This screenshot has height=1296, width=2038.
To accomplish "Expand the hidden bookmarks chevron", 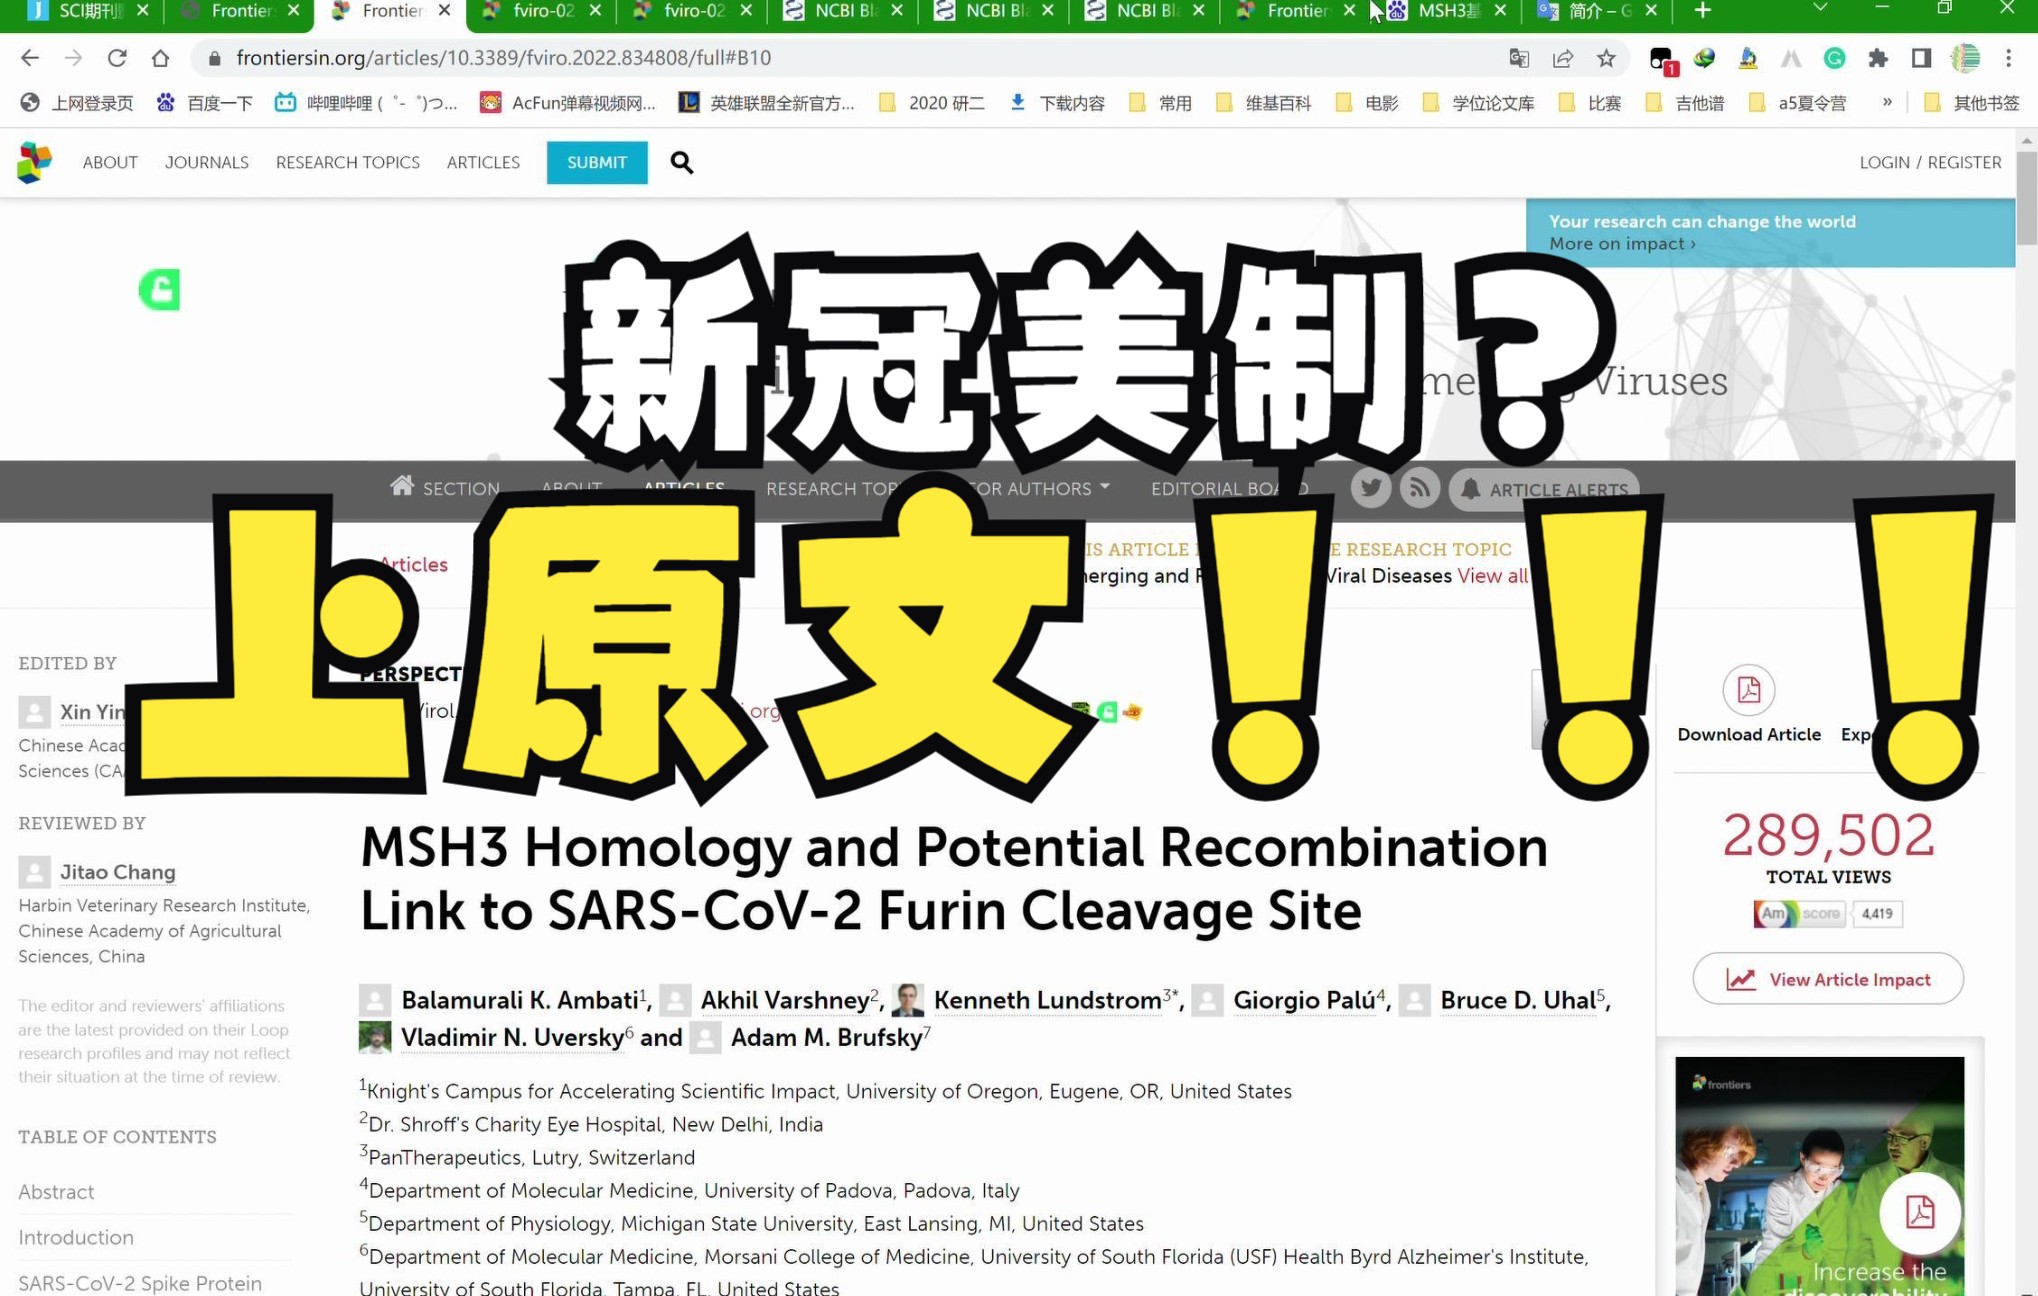I will coord(1887,102).
